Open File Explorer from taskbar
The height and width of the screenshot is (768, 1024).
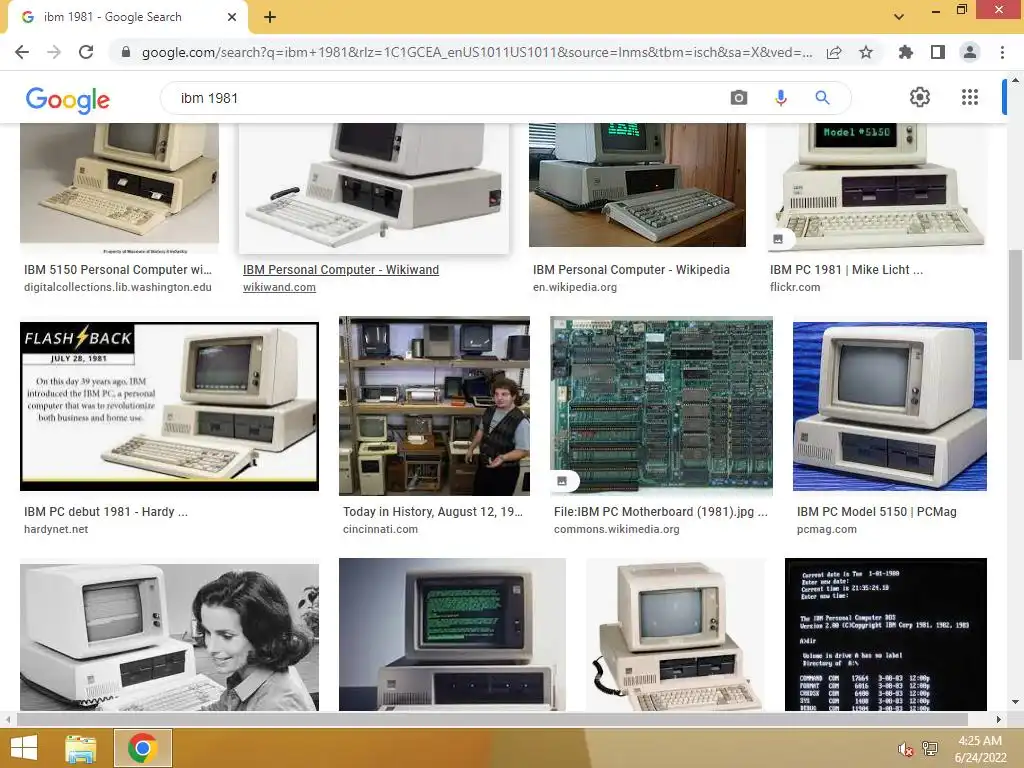81,748
